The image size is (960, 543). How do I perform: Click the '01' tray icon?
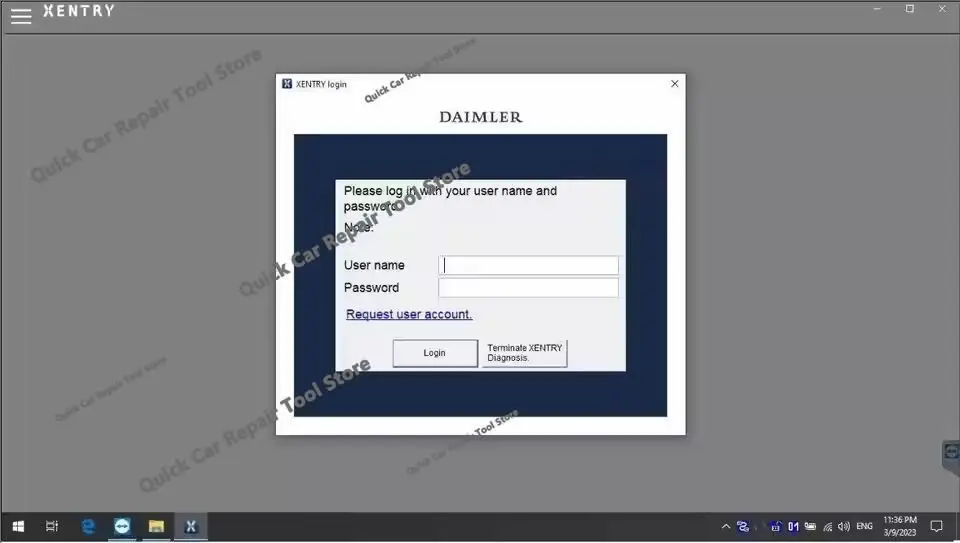coord(793,526)
